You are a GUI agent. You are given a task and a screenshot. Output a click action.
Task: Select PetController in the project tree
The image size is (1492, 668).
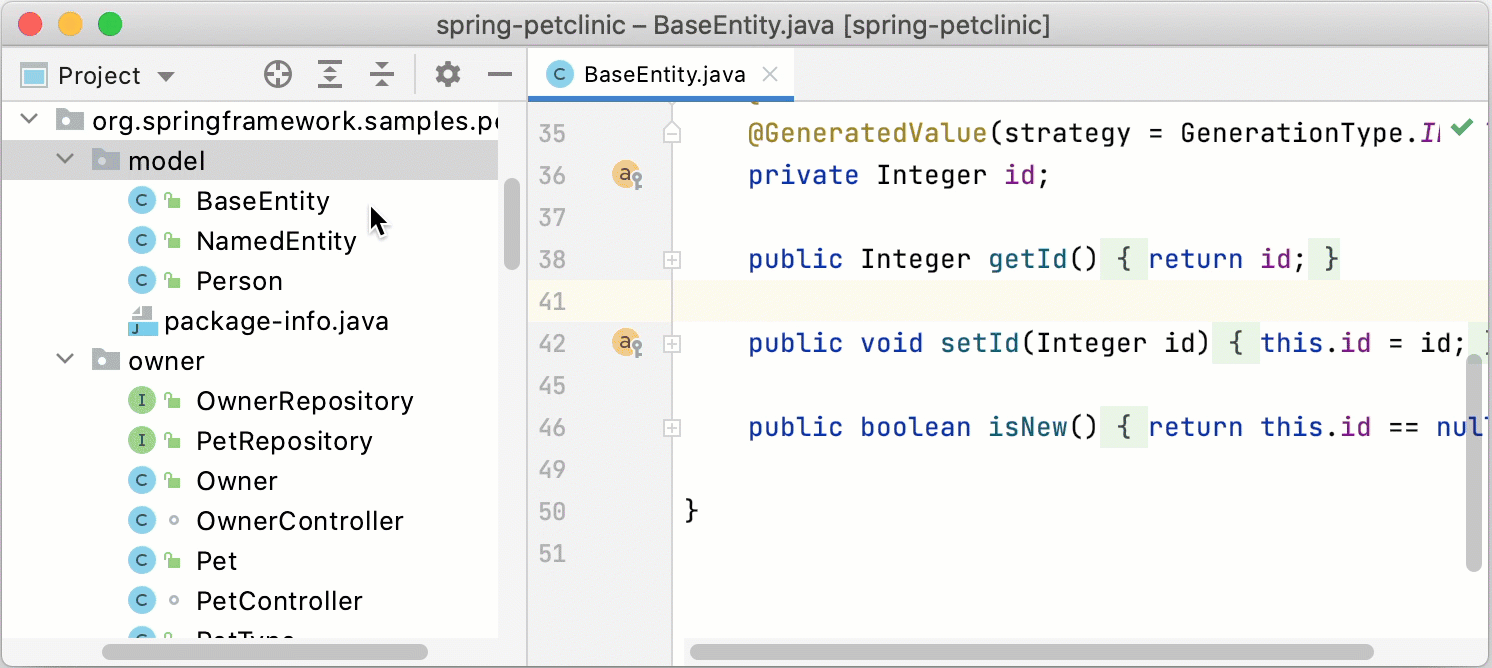tap(279, 601)
